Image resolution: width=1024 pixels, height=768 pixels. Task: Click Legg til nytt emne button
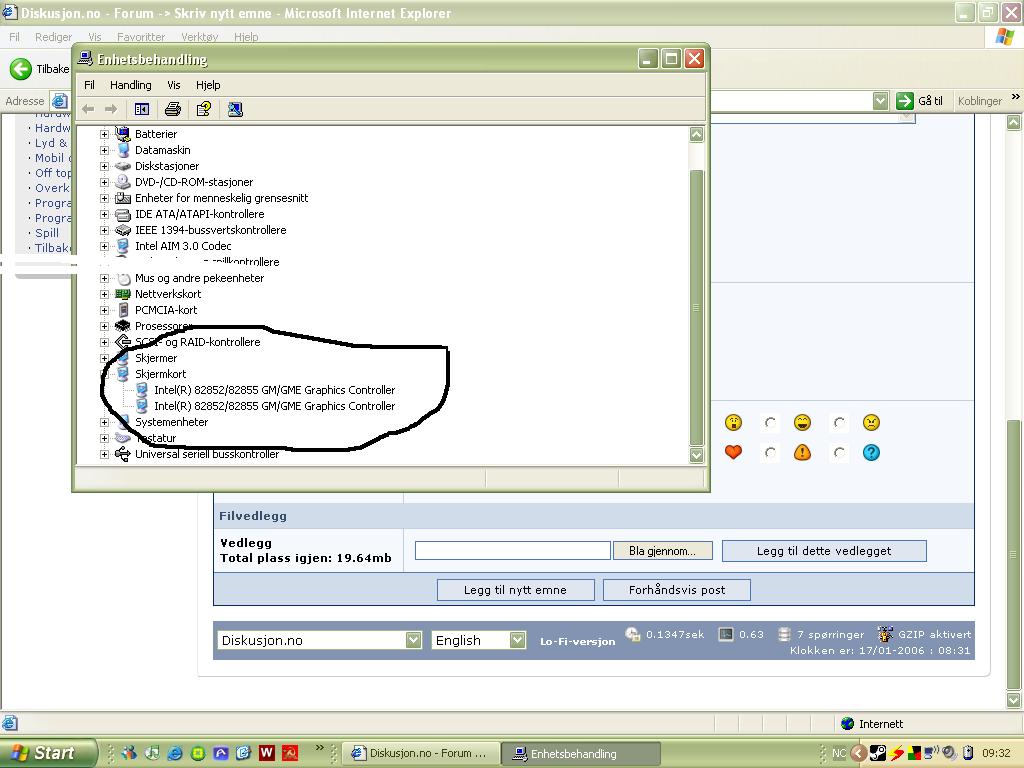tap(515, 590)
